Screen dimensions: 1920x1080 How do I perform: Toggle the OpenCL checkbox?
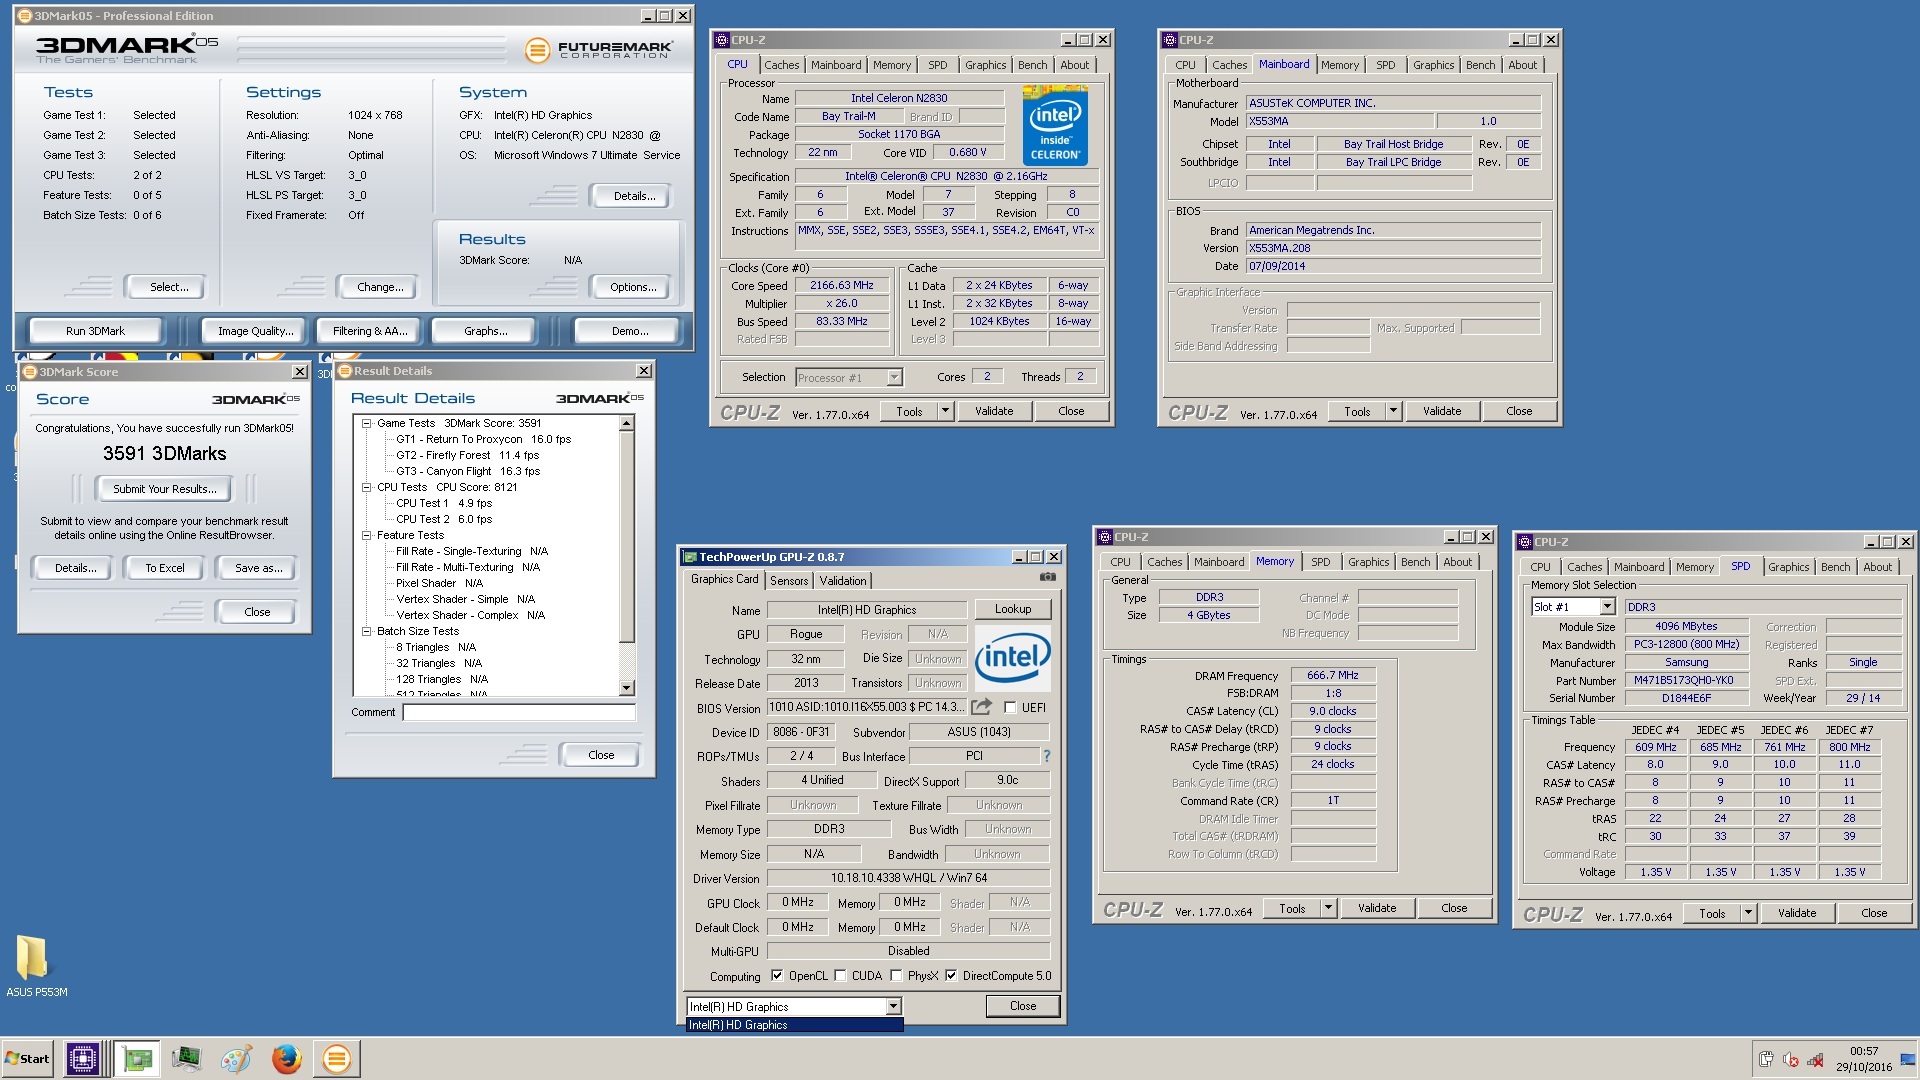click(x=777, y=976)
